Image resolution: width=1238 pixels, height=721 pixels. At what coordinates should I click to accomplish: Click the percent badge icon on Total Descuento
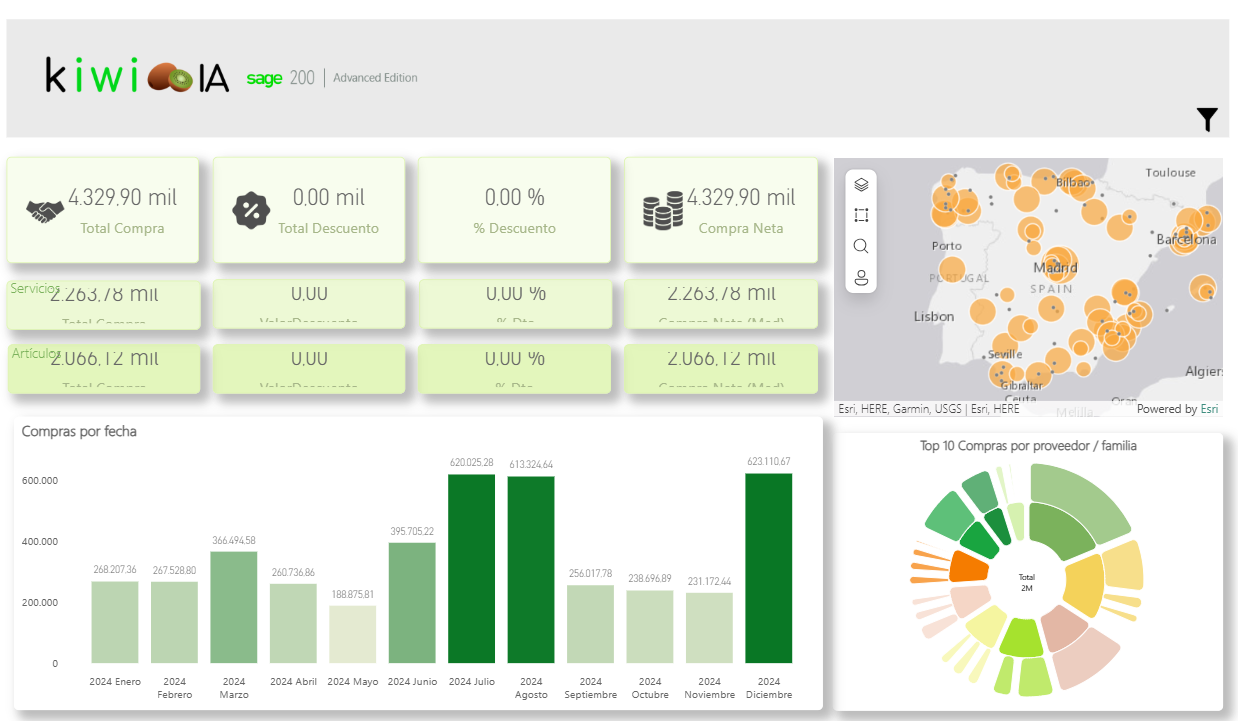click(251, 211)
